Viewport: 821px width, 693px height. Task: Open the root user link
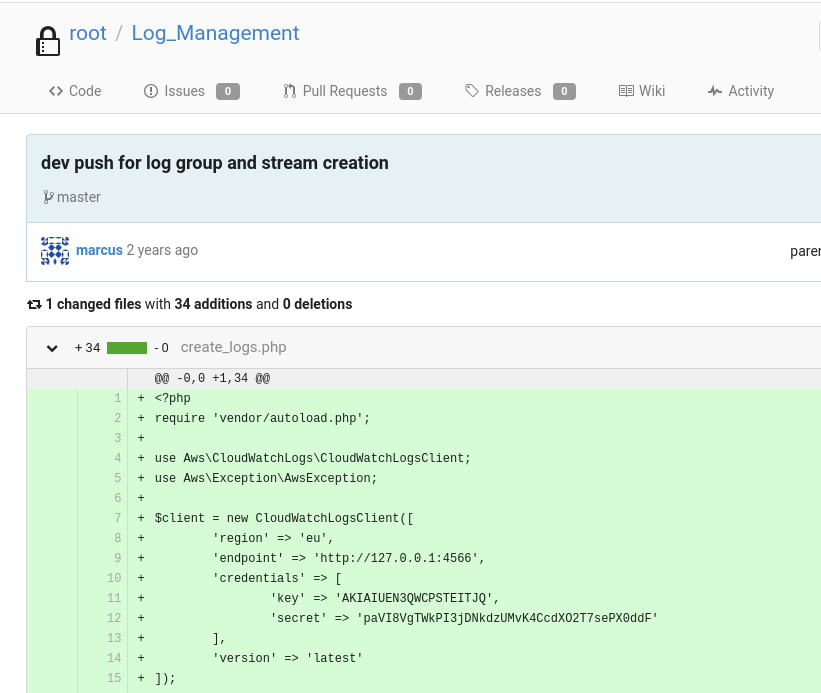click(88, 33)
